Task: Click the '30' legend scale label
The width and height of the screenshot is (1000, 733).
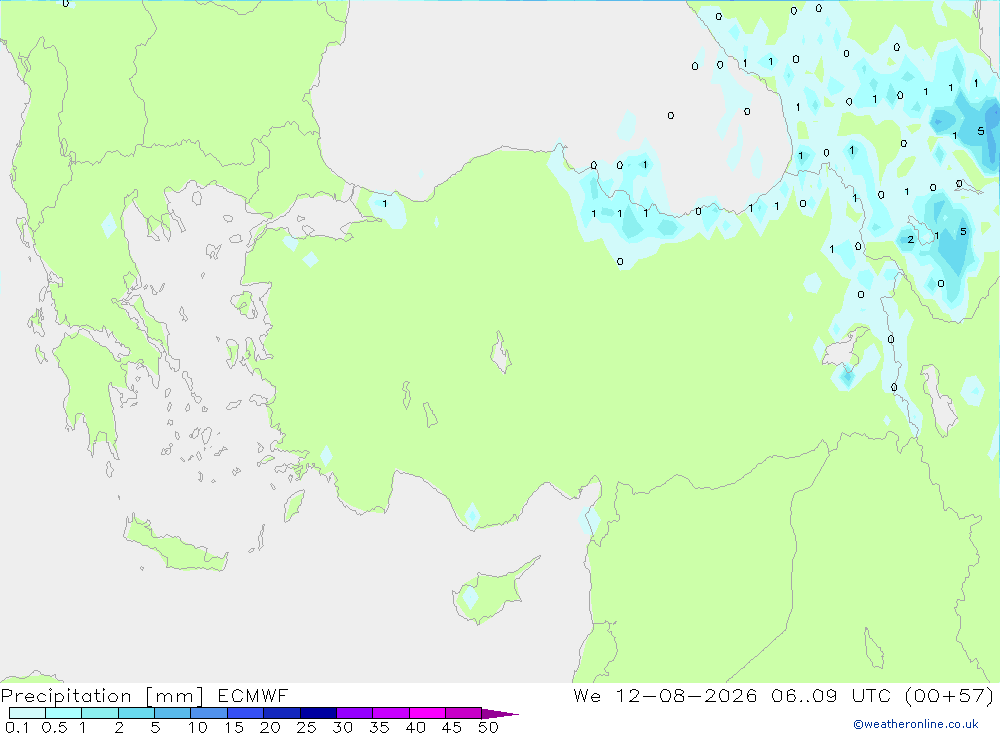Action: pos(342,727)
